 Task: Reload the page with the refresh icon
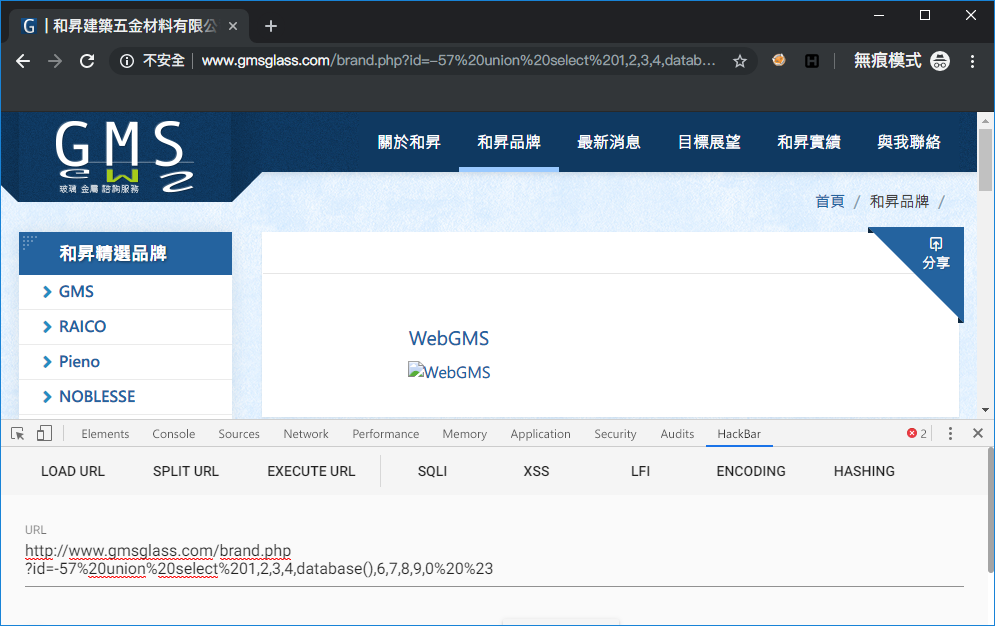[87, 61]
